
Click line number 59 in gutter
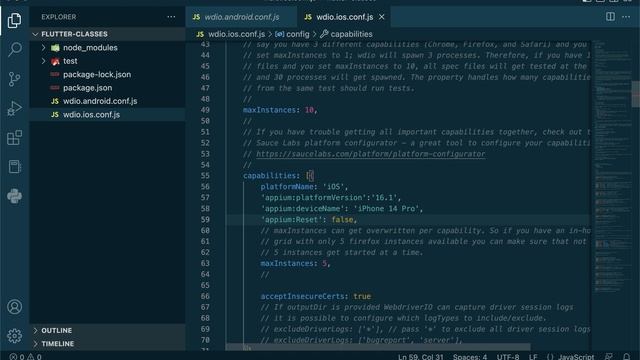205,220
